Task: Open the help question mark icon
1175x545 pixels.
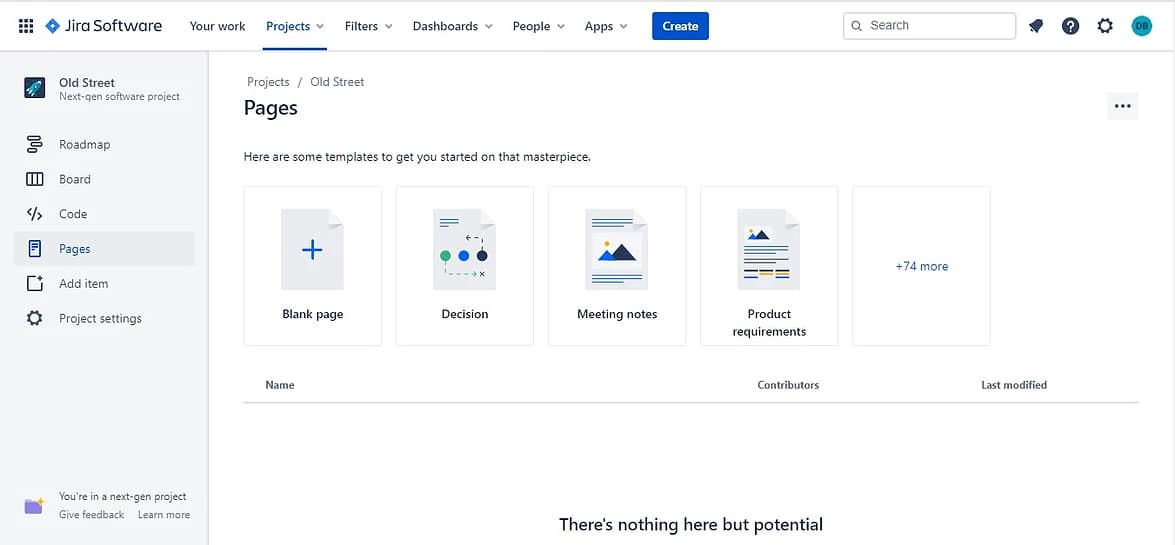Action: [x=1070, y=26]
